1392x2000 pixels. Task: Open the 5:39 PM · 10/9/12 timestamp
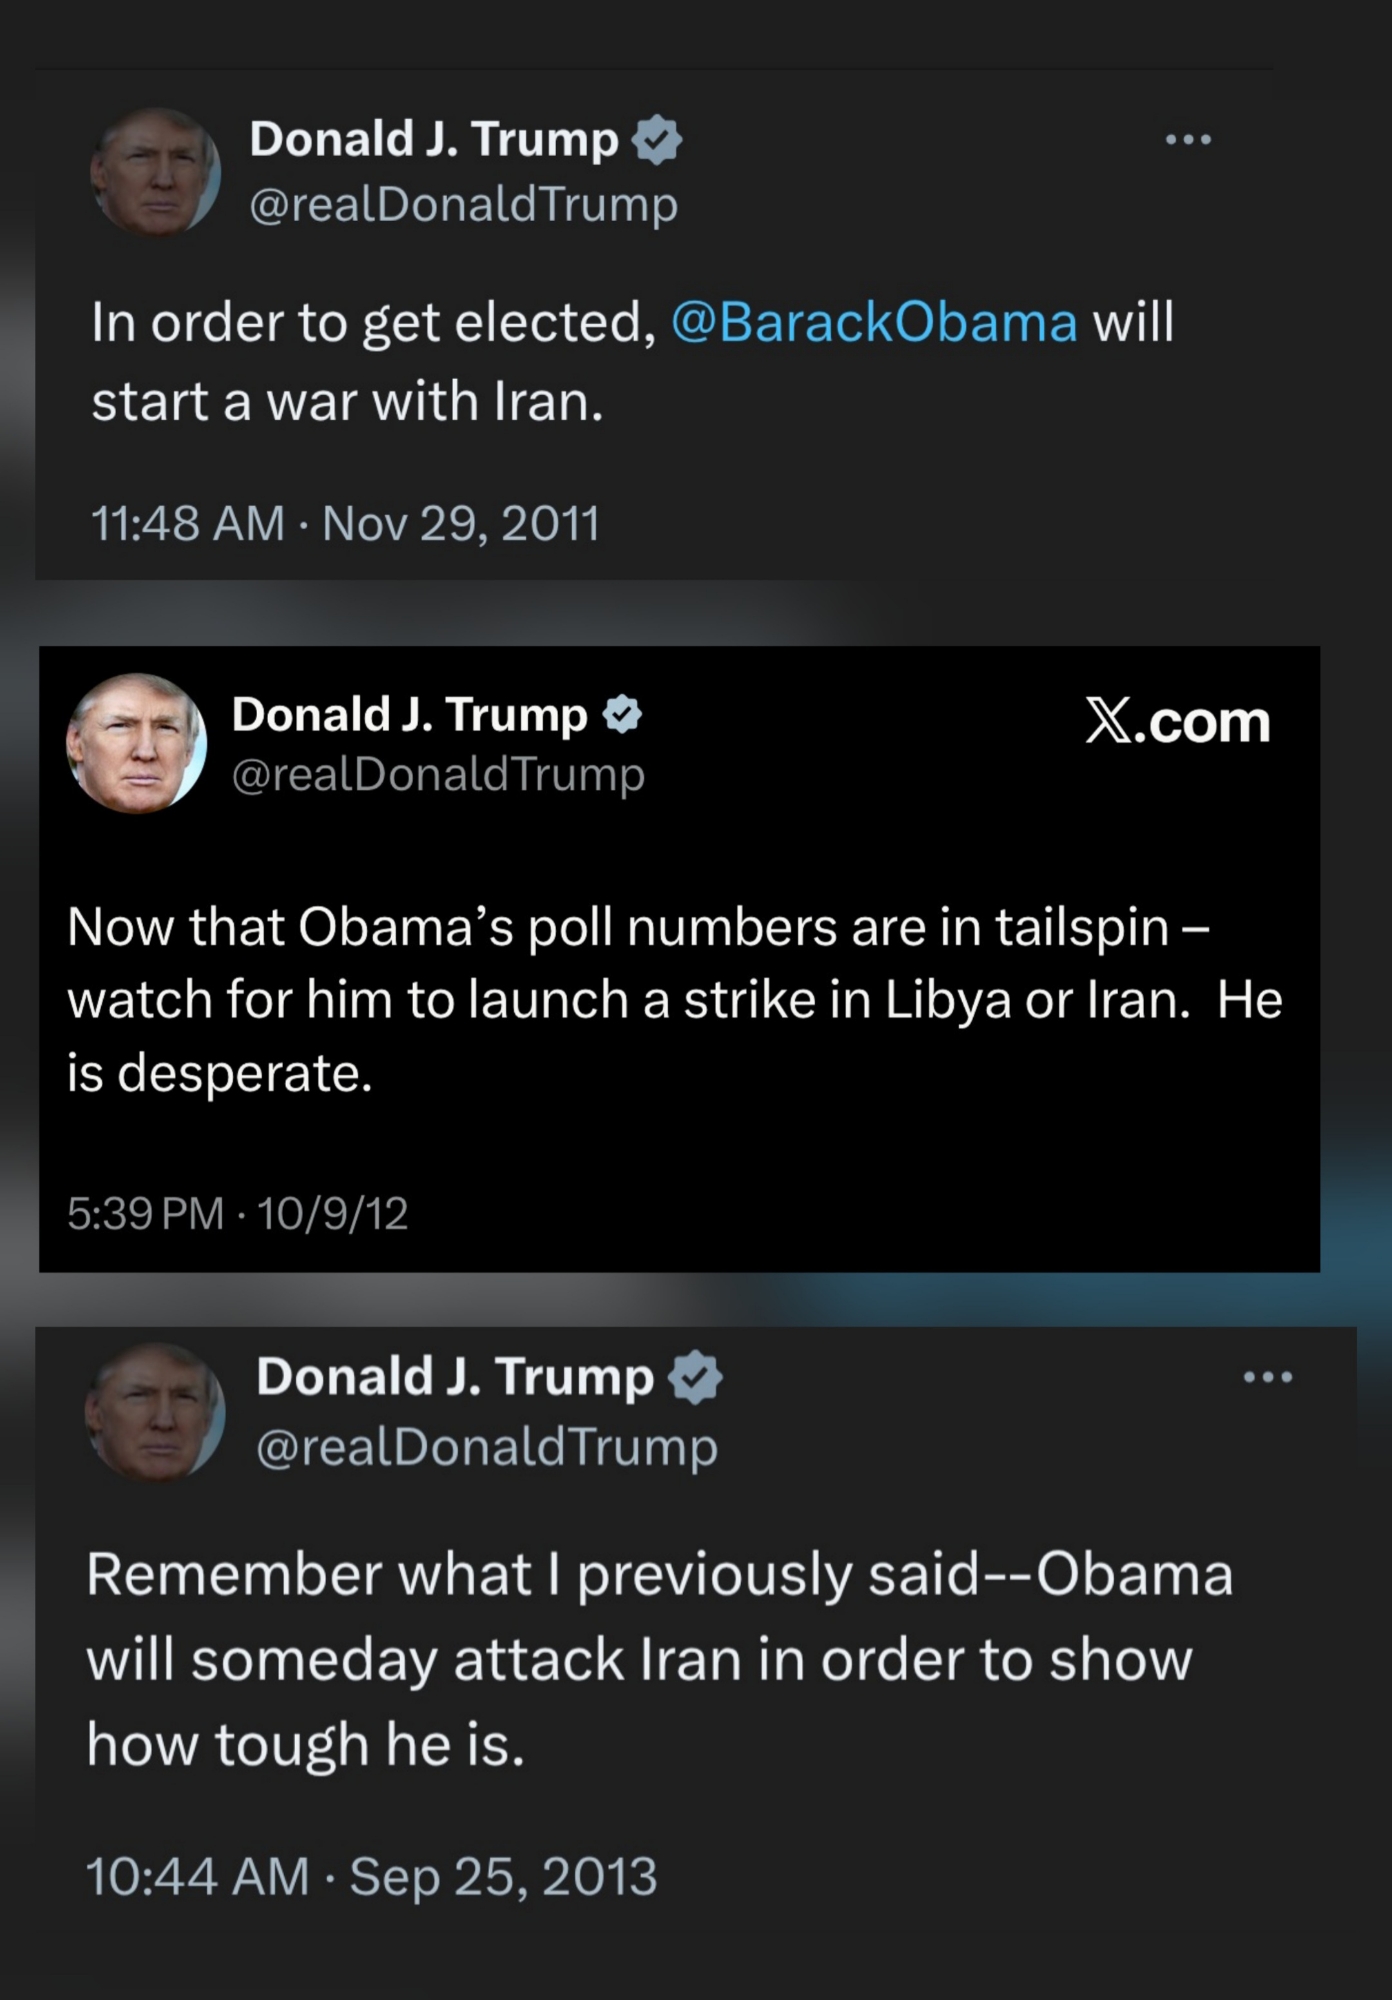point(238,1214)
